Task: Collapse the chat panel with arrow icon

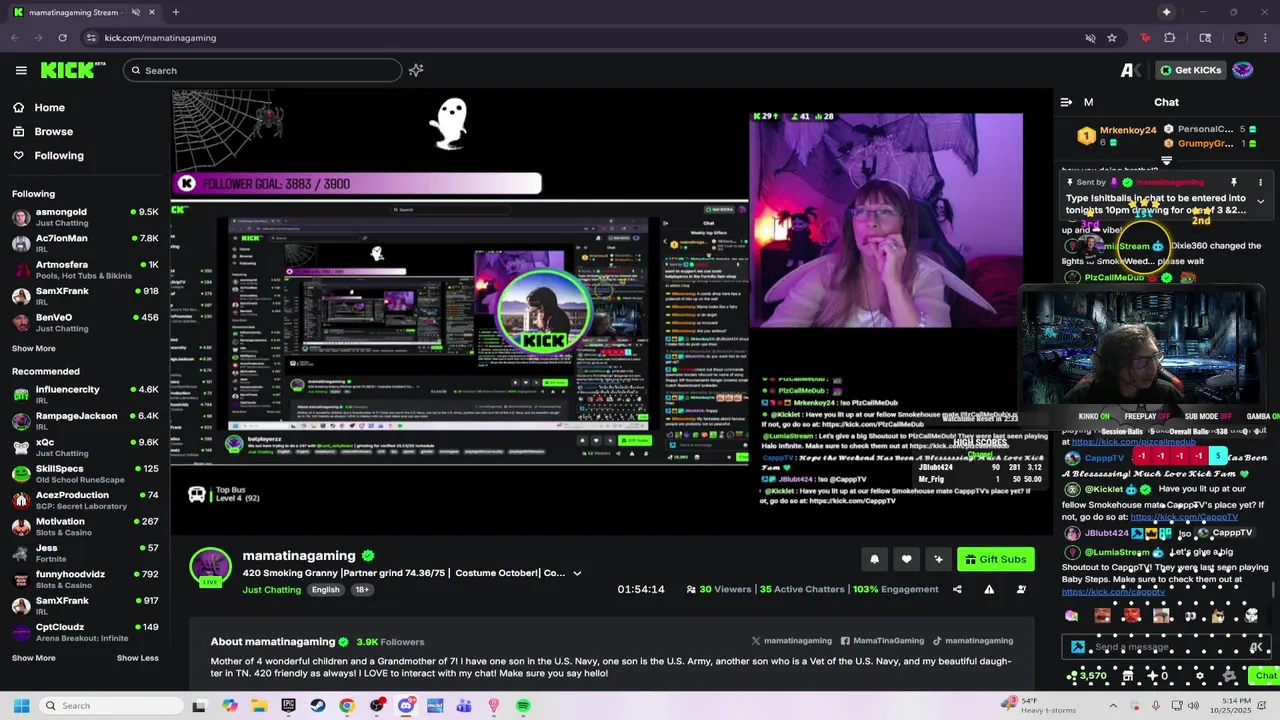Action: tap(1066, 102)
